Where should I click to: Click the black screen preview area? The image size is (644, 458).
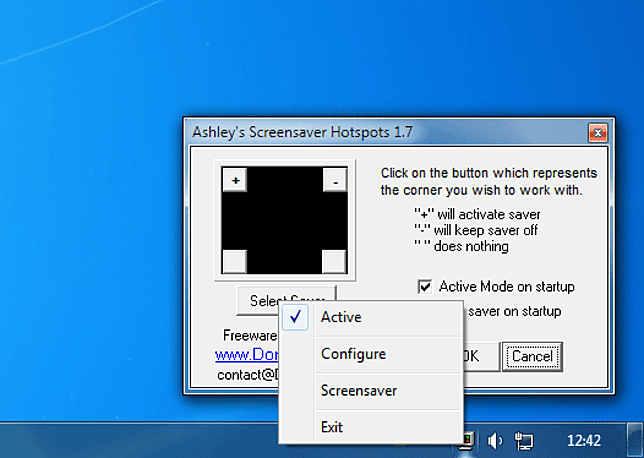coord(284,220)
